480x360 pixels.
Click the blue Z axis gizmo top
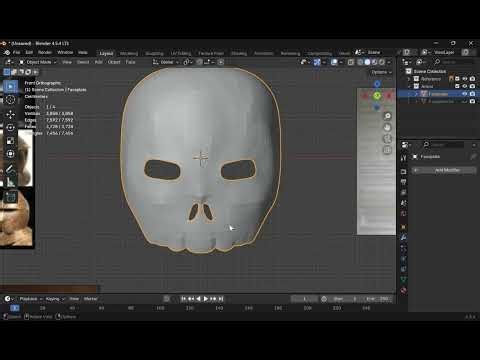pyautogui.click(x=377, y=84)
